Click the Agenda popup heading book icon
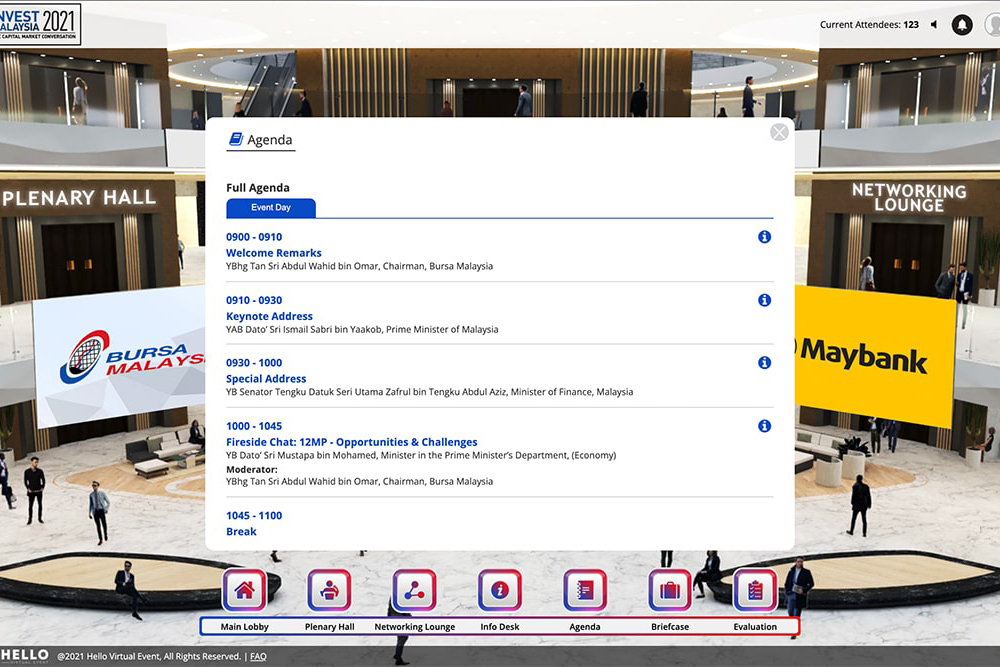 [x=236, y=139]
